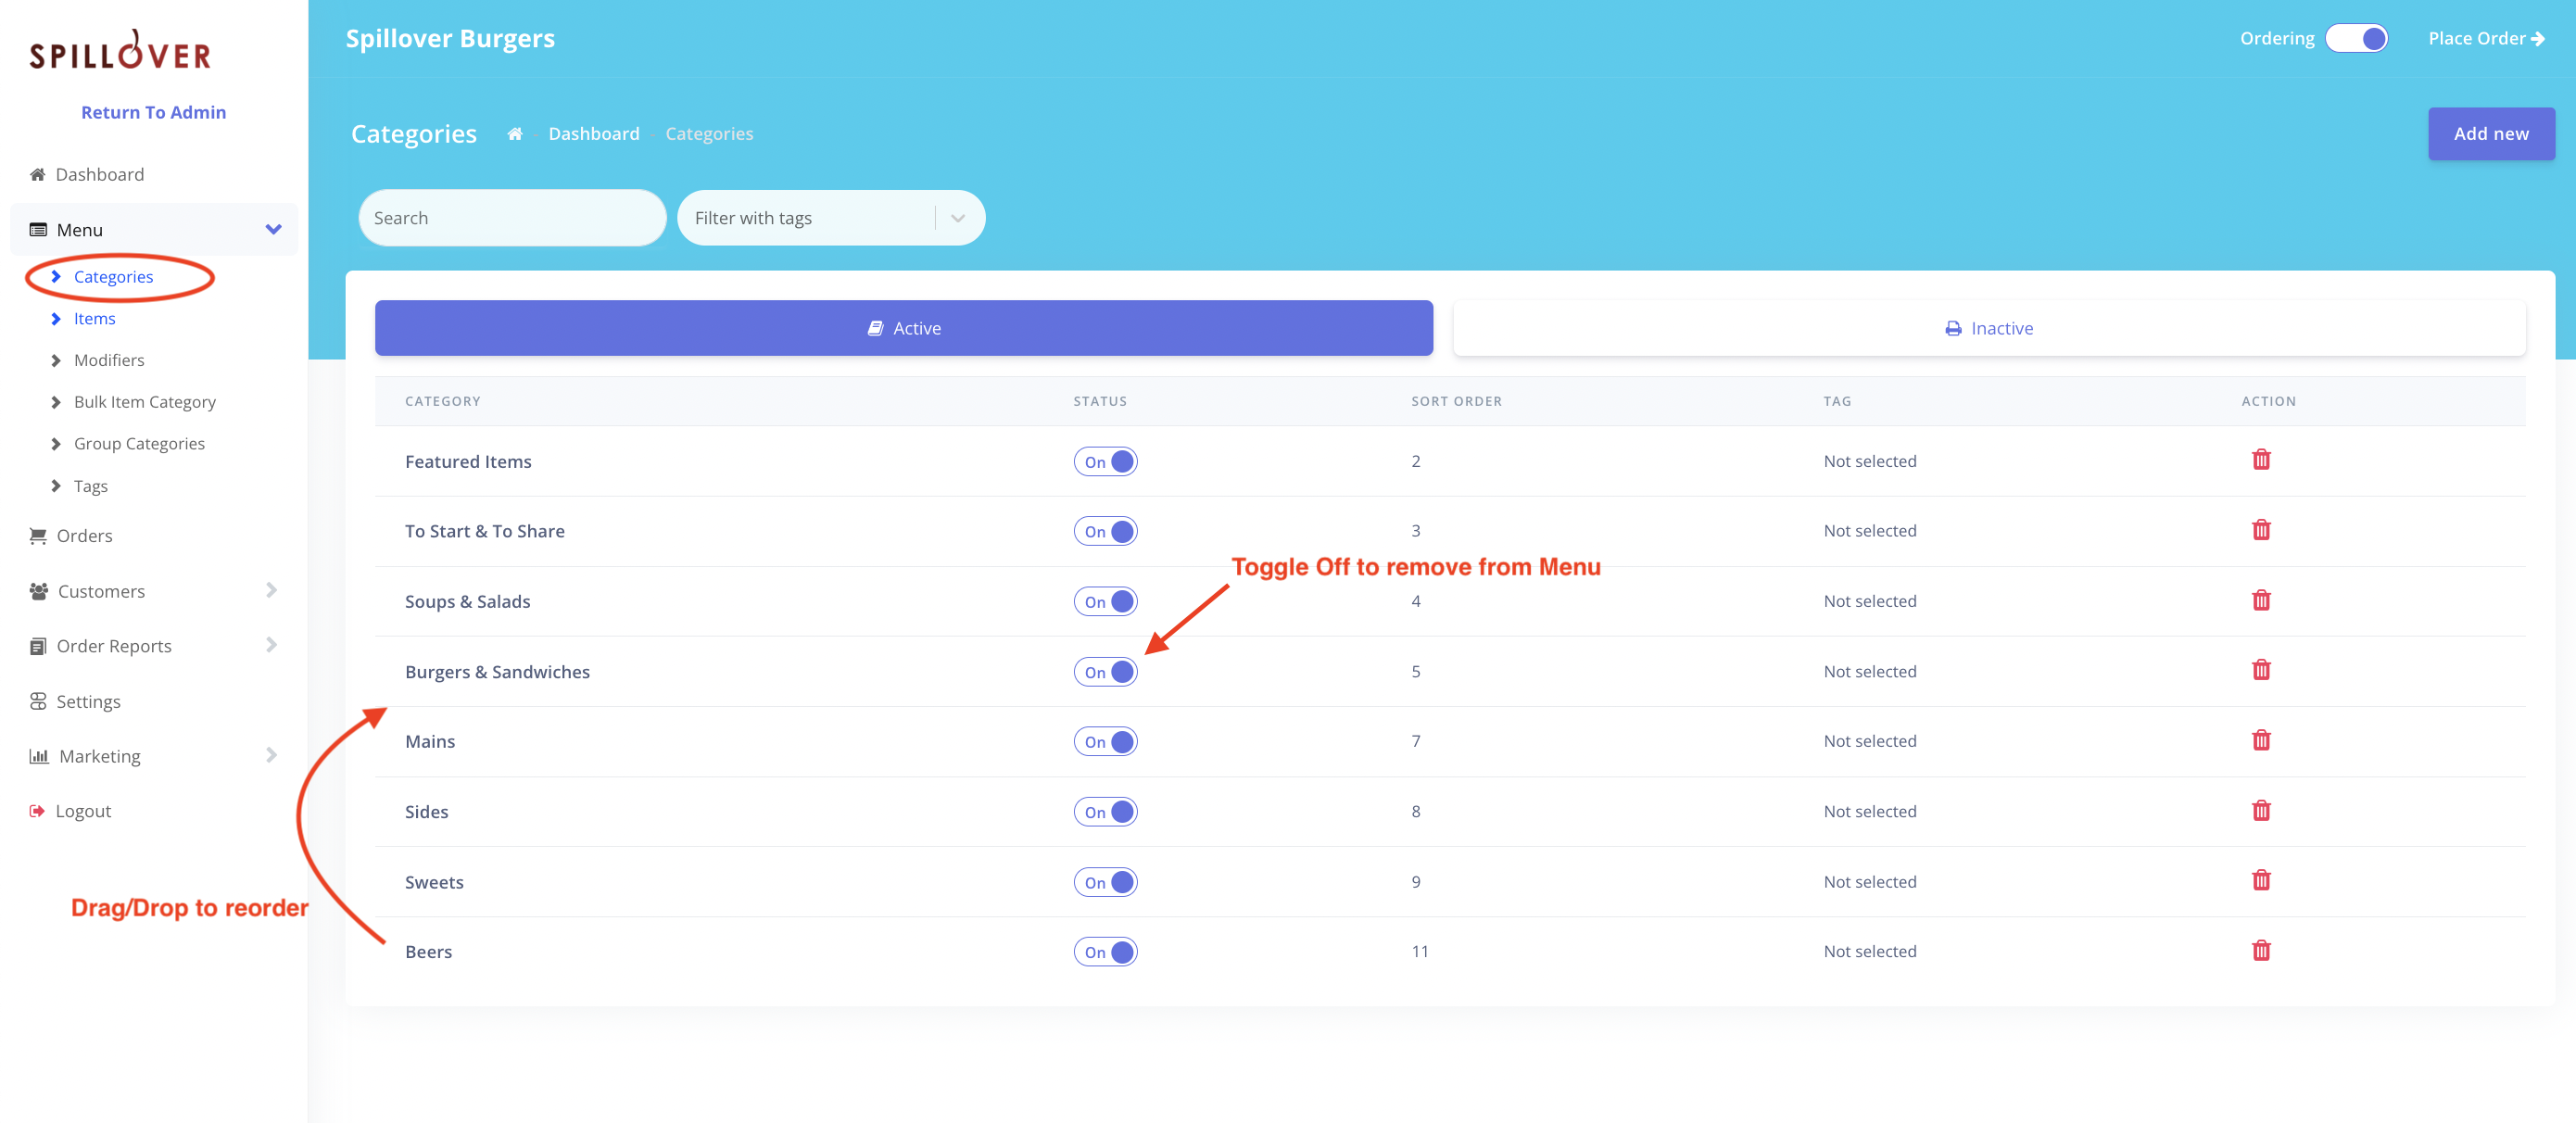The image size is (2576, 1123).
Task: Click the Order Reports document icon
Action: click(38, 646)
